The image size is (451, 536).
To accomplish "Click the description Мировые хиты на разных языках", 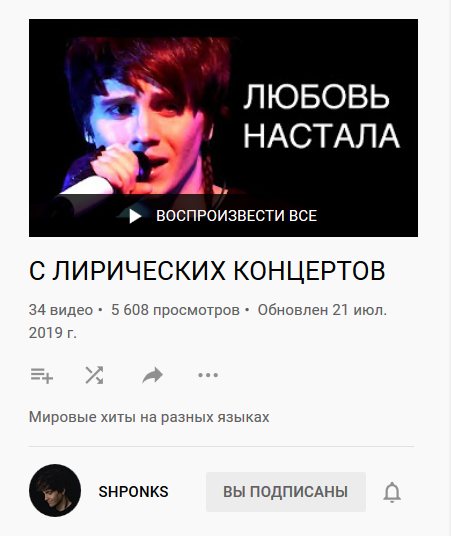I will coord(149,417).
